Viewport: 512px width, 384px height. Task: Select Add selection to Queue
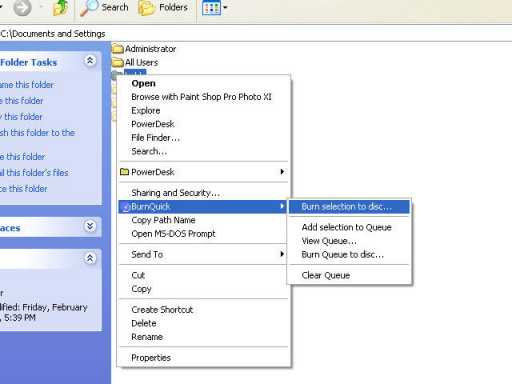pos(349,227)
